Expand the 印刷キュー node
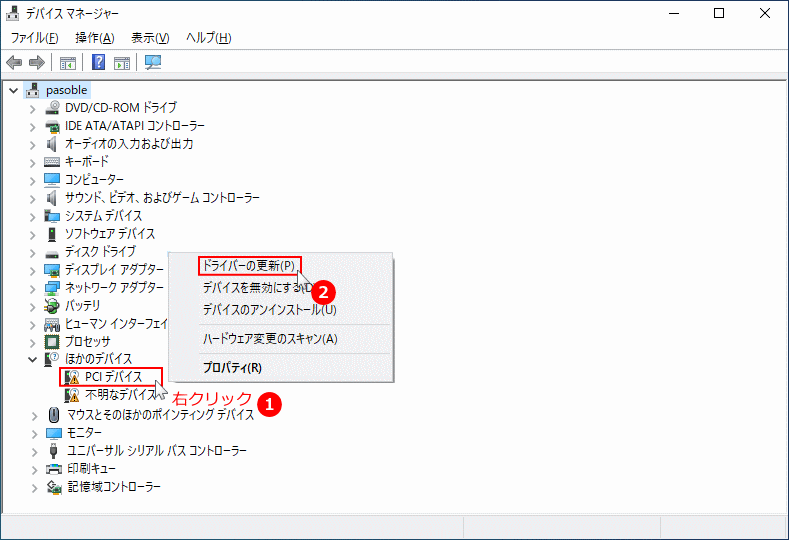The height and width of the screenshot is (540, 789). click(34, 470)
